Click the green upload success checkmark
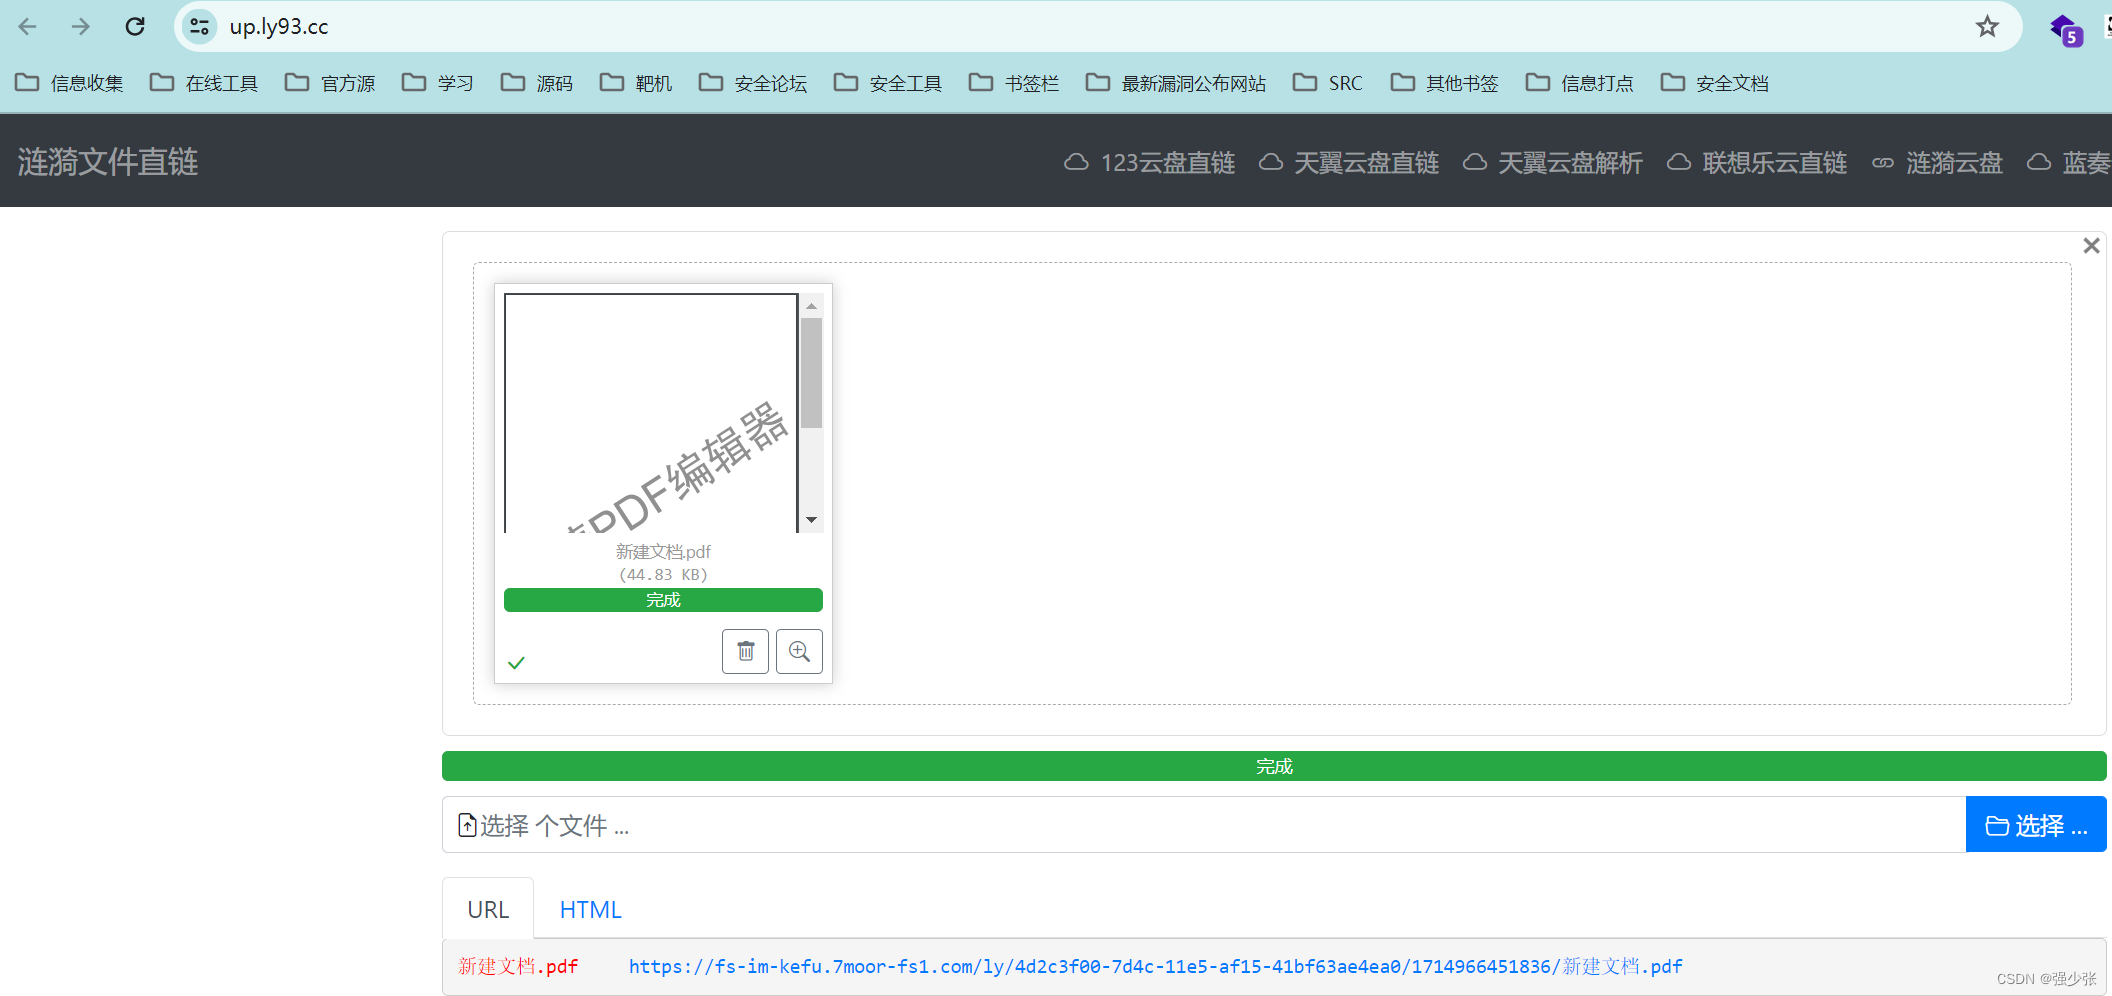The height and width of the screenshot is (996, 2112). click(x=516, y=663)
